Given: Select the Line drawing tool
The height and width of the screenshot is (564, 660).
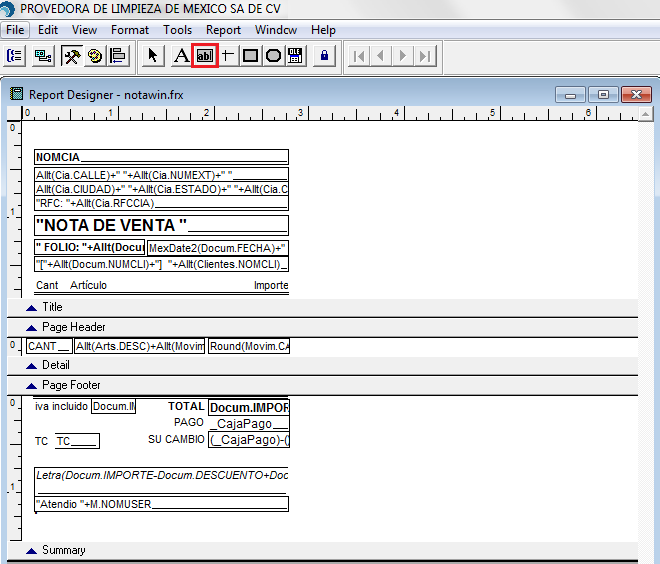Looking at the screenshot, I should 228,56.
